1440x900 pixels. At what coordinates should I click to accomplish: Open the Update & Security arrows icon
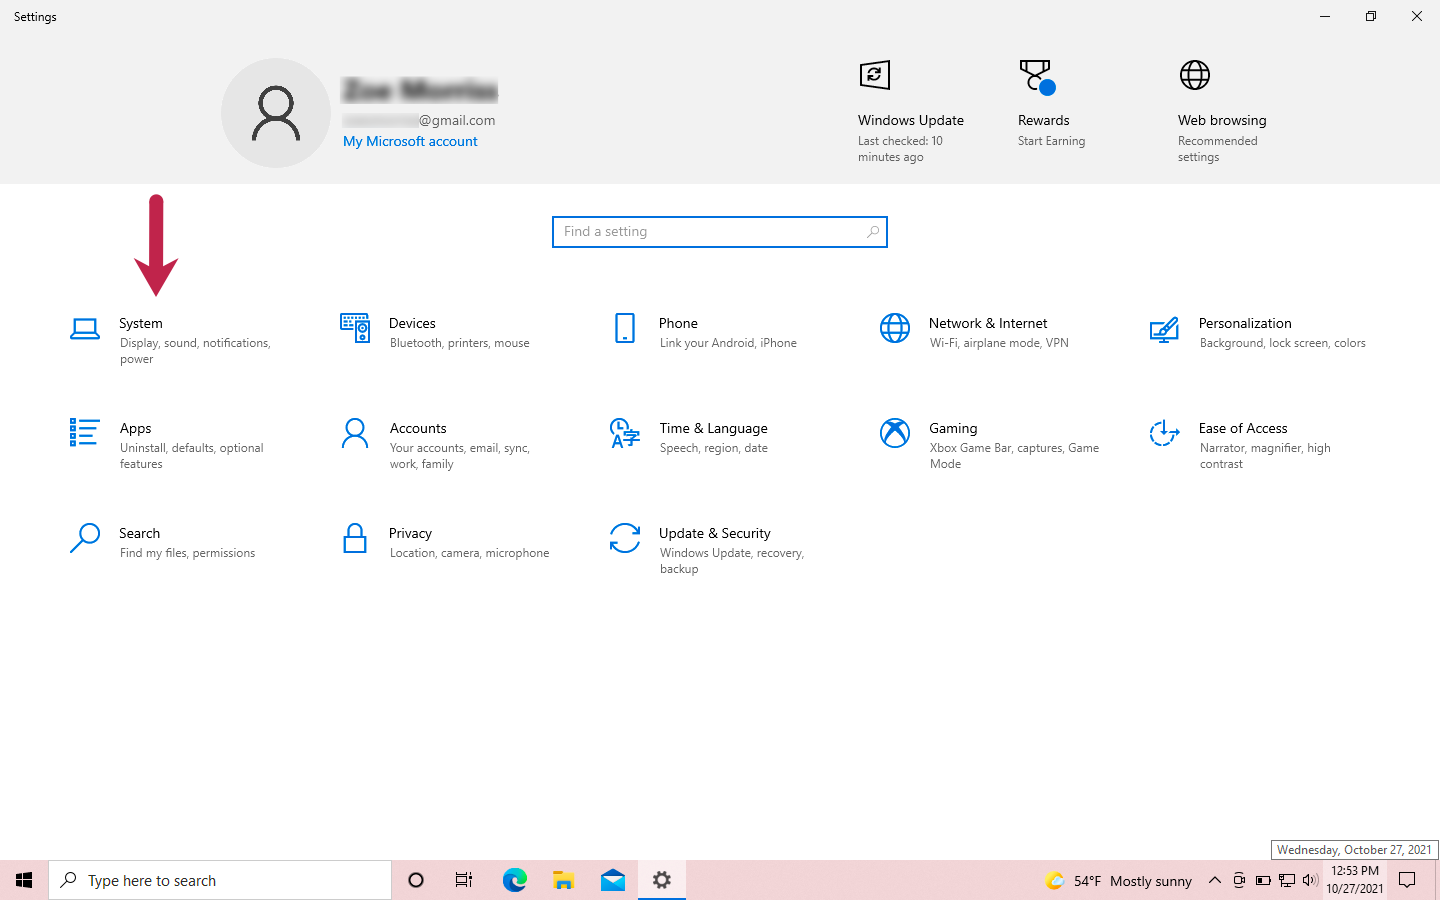point(625,538)
